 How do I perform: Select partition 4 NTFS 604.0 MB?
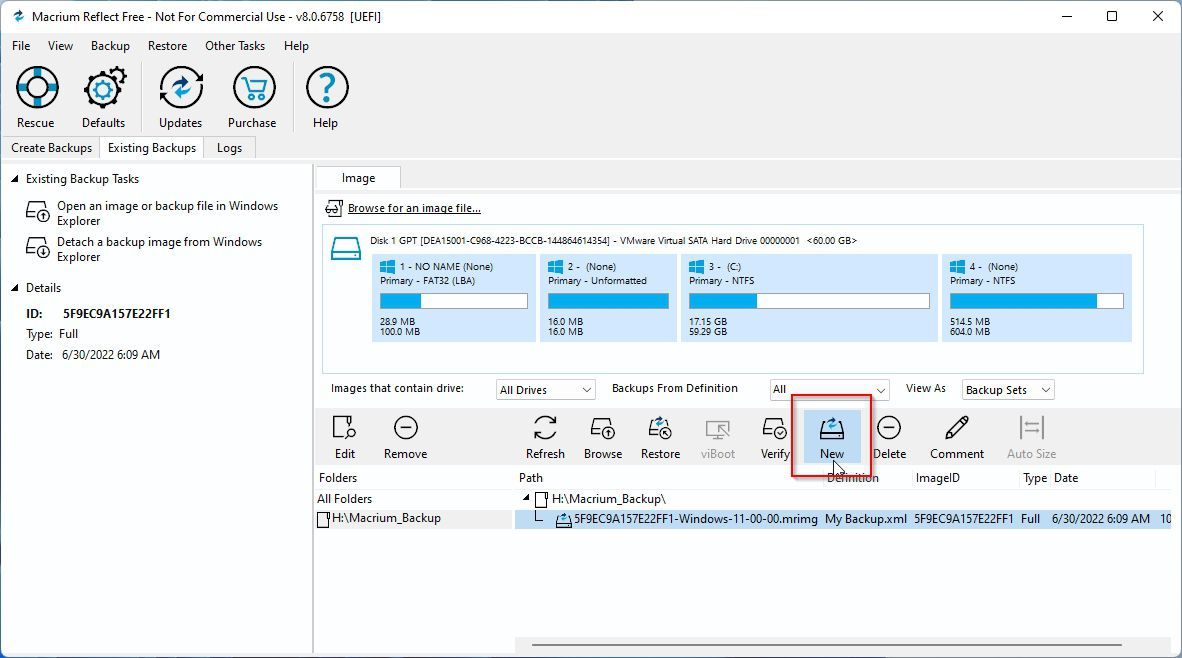(1037, 298)
